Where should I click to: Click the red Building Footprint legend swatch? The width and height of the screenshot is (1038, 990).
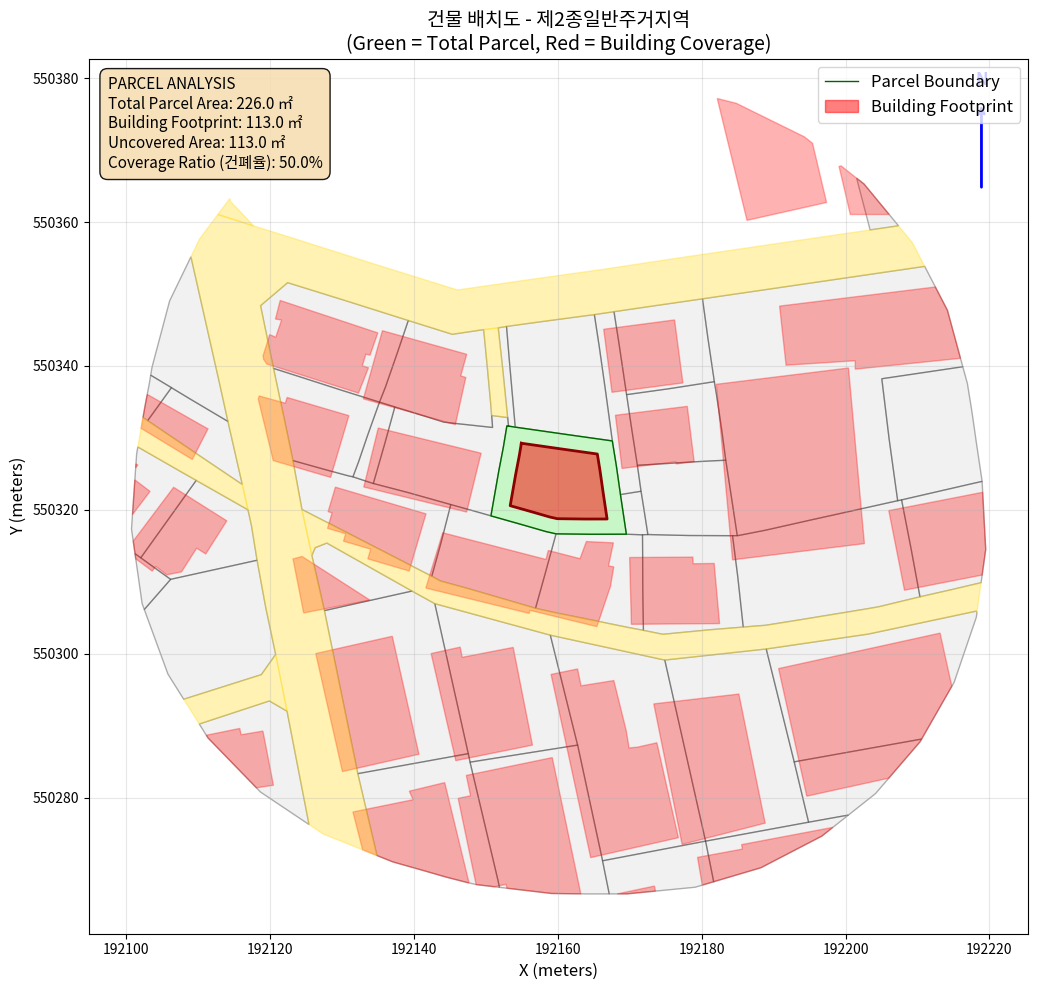point(843,106)
